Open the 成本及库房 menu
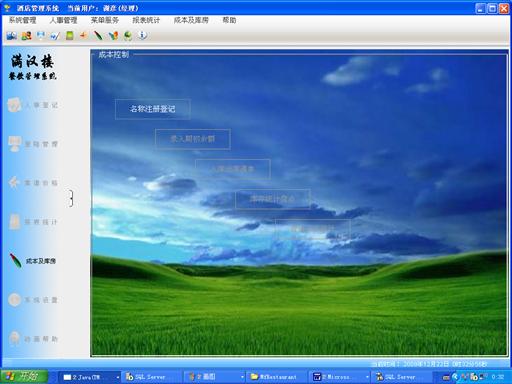The width and height of the screenshot is (512, 384). point(191,20)
